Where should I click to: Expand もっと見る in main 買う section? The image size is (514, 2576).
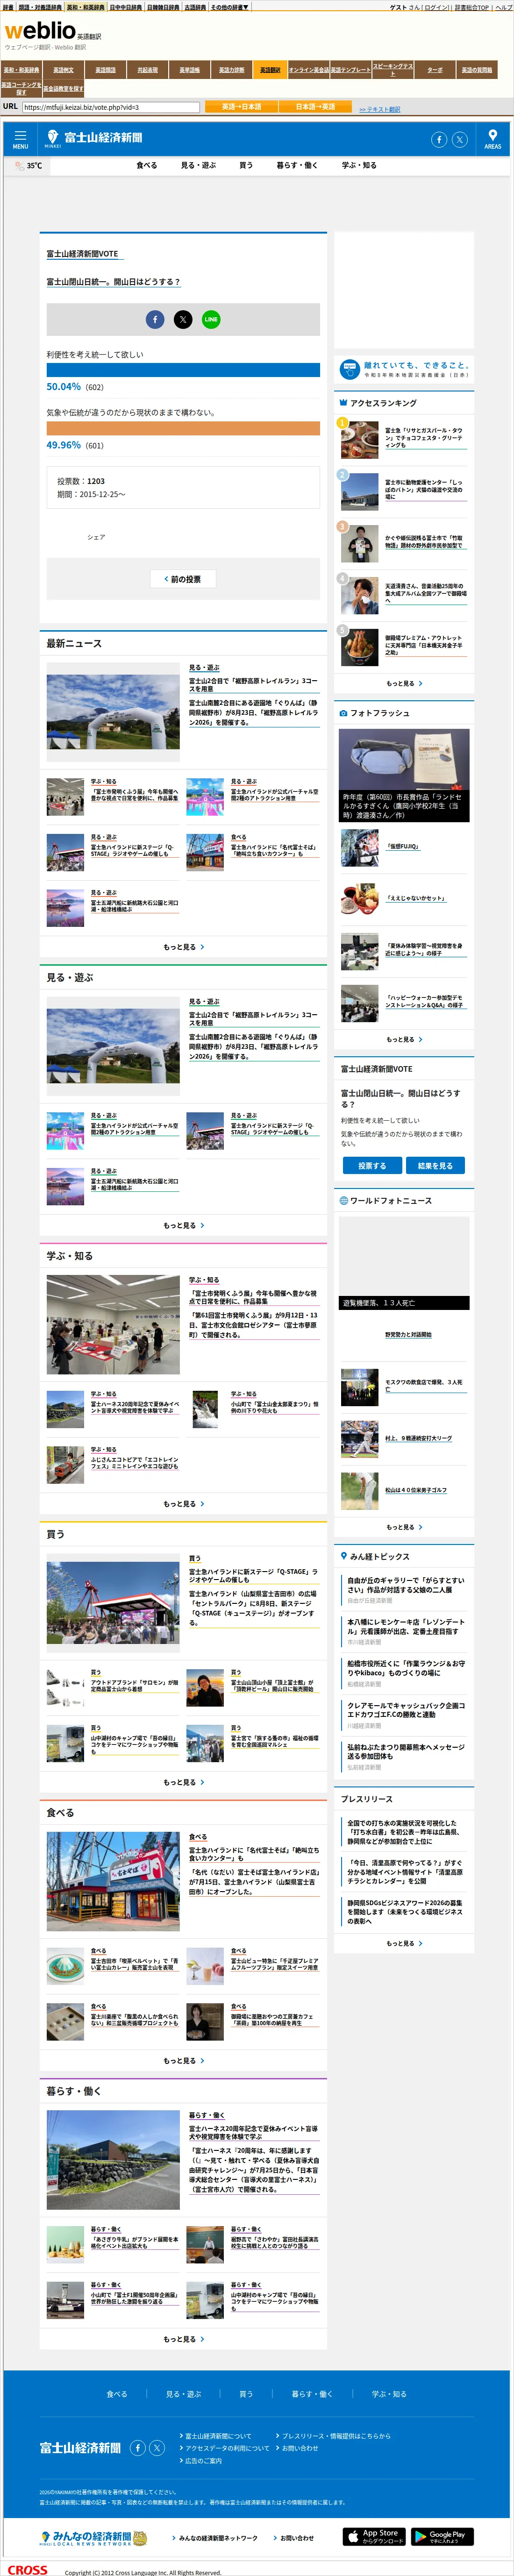[x=183, y=1782]
